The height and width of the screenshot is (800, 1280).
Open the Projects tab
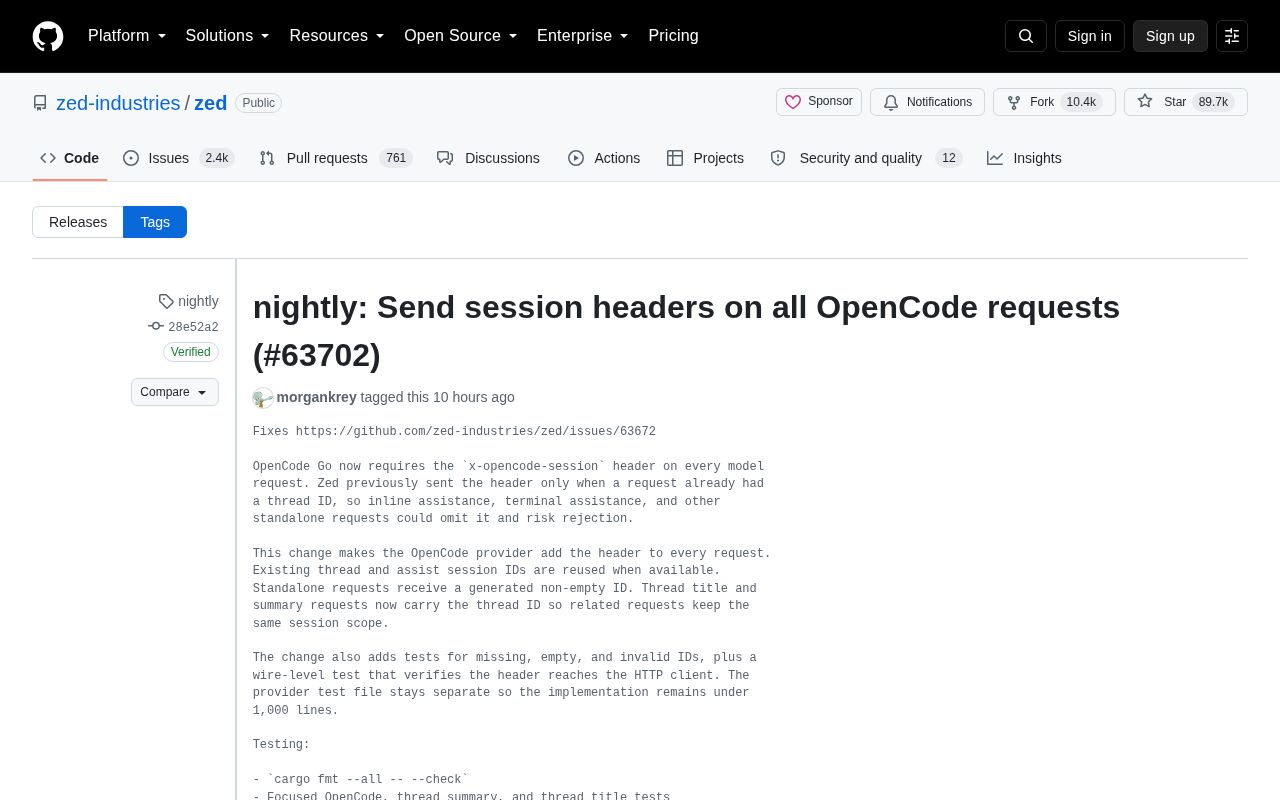point(705,158)
